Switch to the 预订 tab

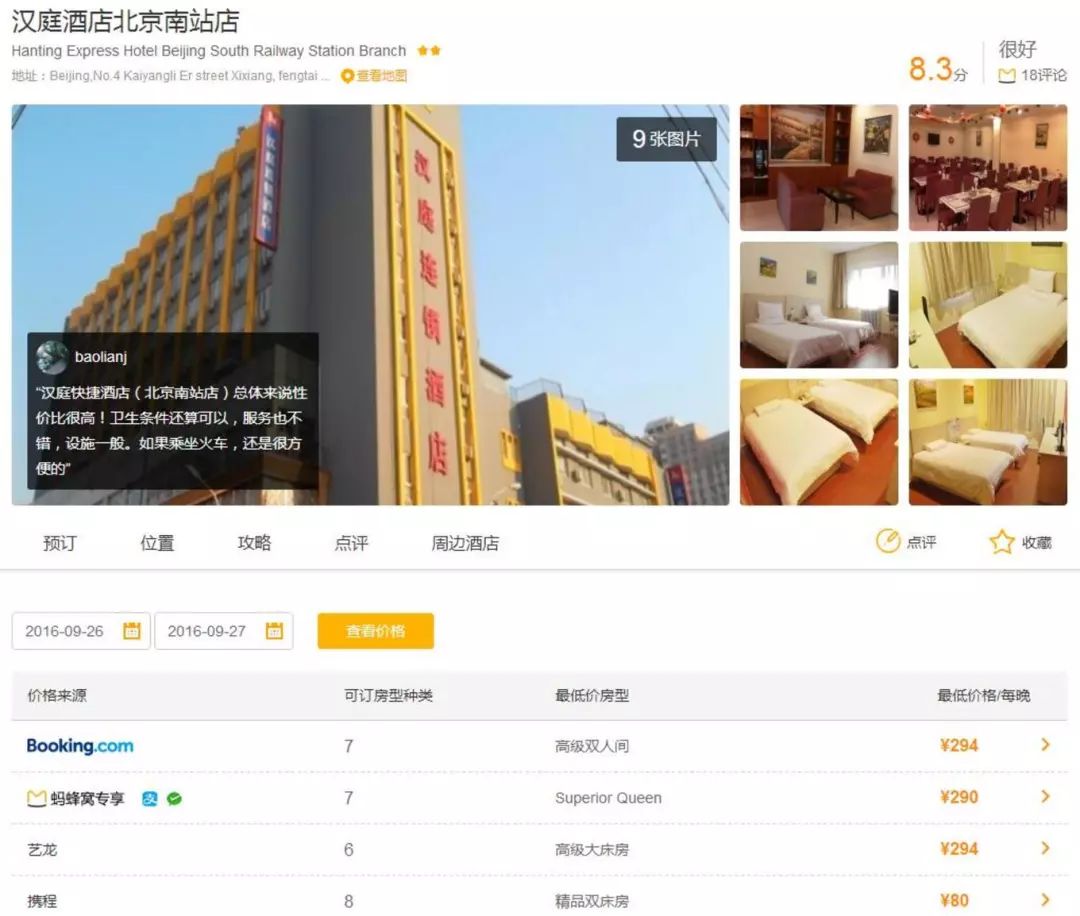(60, 543)
